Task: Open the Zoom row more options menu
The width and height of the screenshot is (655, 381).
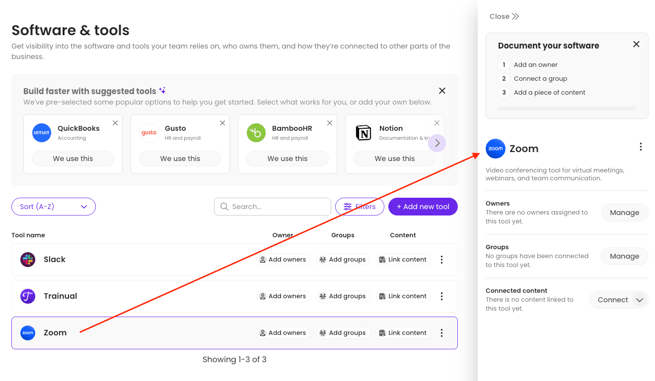Action: [442, 333]
